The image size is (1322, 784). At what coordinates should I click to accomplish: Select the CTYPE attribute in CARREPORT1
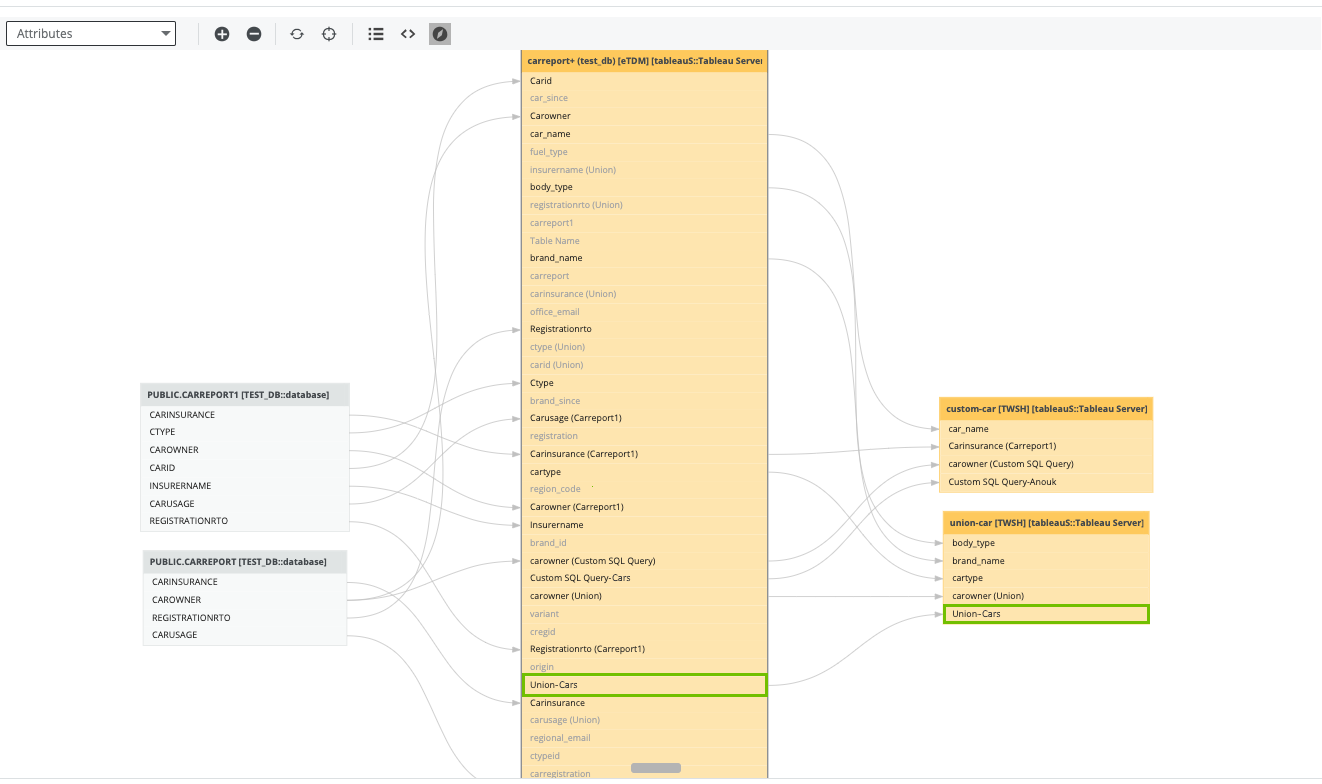point(245,432)
